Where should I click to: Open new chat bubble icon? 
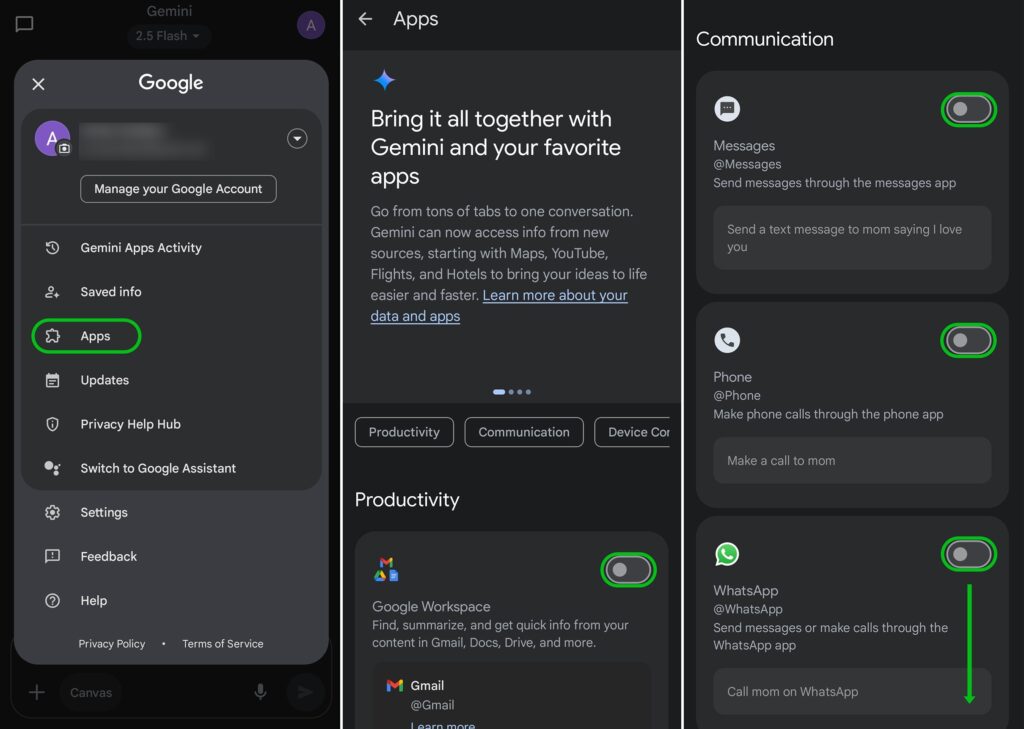25,24
